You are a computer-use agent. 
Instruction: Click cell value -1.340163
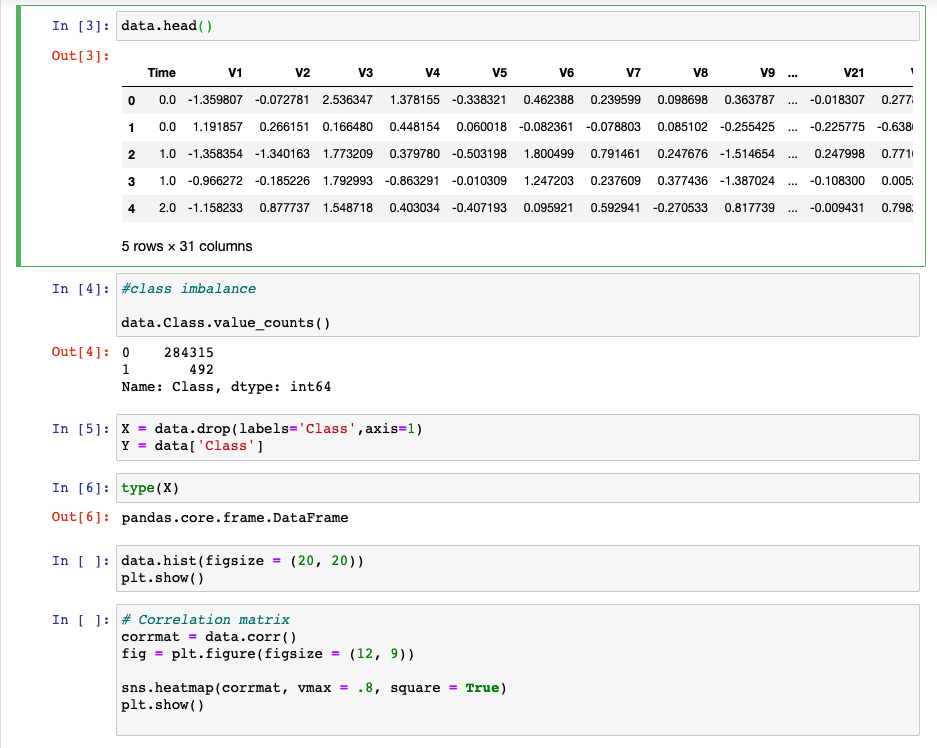click(x=282, y=154)
